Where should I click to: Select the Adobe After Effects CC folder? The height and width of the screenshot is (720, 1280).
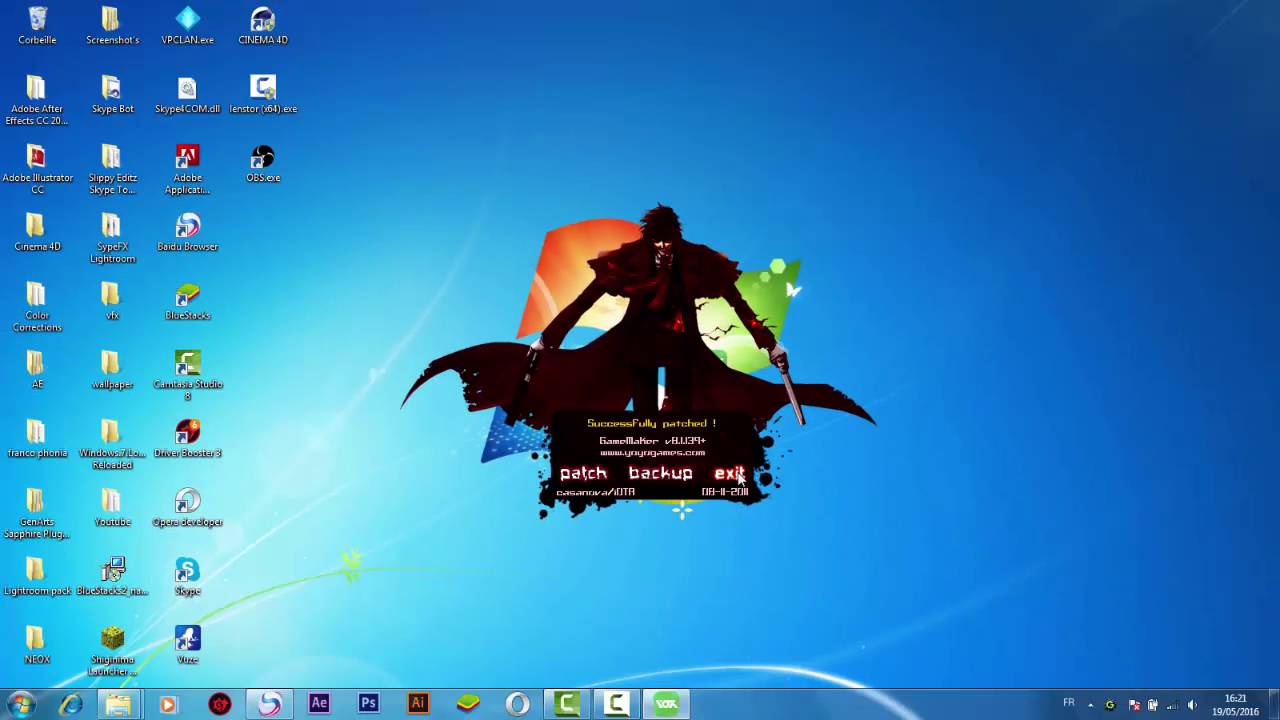click(x=37, y=100)
